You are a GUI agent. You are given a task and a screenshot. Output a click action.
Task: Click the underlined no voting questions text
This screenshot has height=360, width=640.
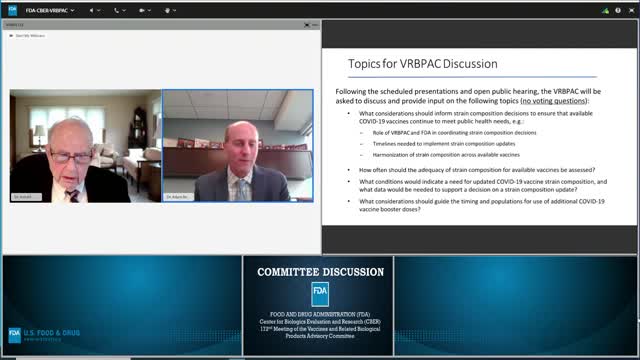[553, 101]
